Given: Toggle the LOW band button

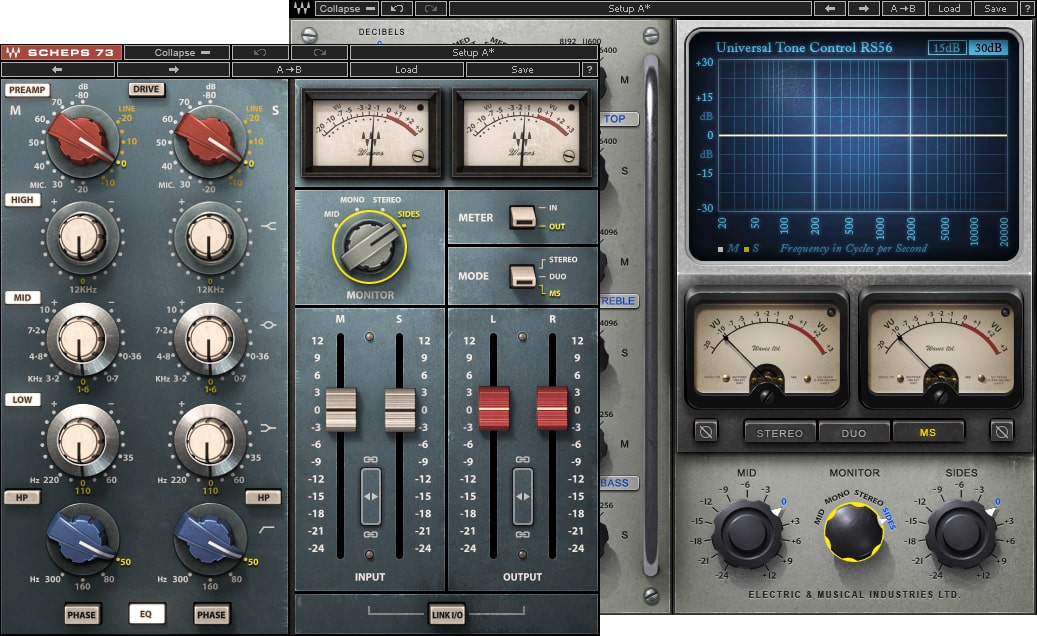Looking at the screenshot, I should click(x=22, y=399).
